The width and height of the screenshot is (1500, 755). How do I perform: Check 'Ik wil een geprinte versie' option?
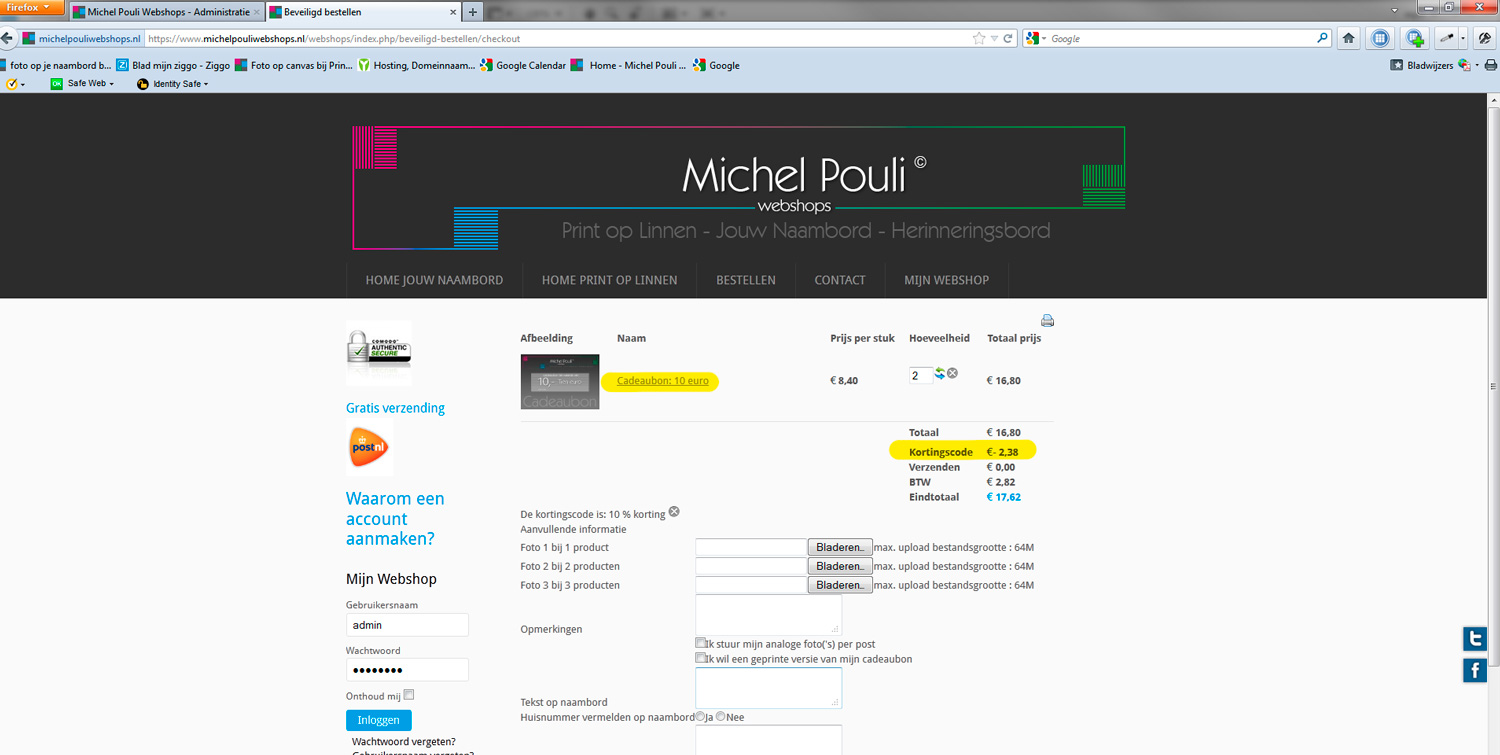701,658
